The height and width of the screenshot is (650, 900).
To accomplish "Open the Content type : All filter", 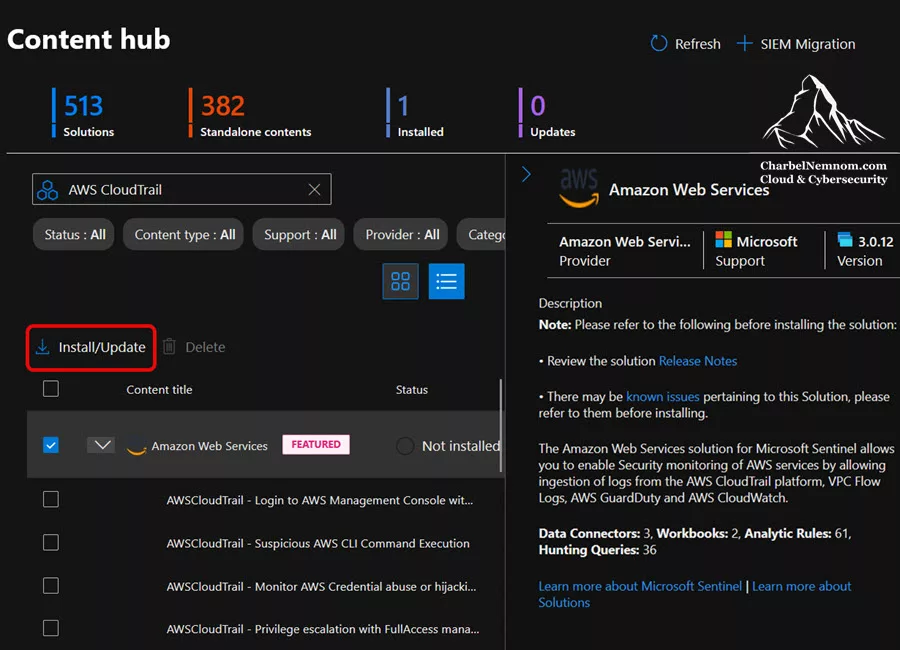I will (x=184, y=234).
